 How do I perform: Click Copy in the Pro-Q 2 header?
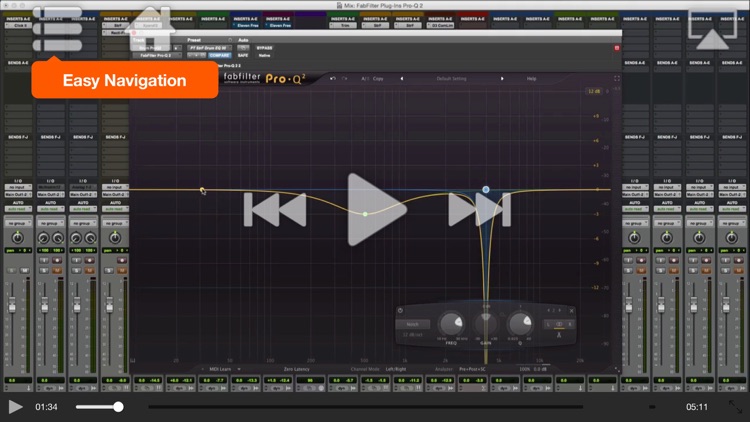point(378,78)
